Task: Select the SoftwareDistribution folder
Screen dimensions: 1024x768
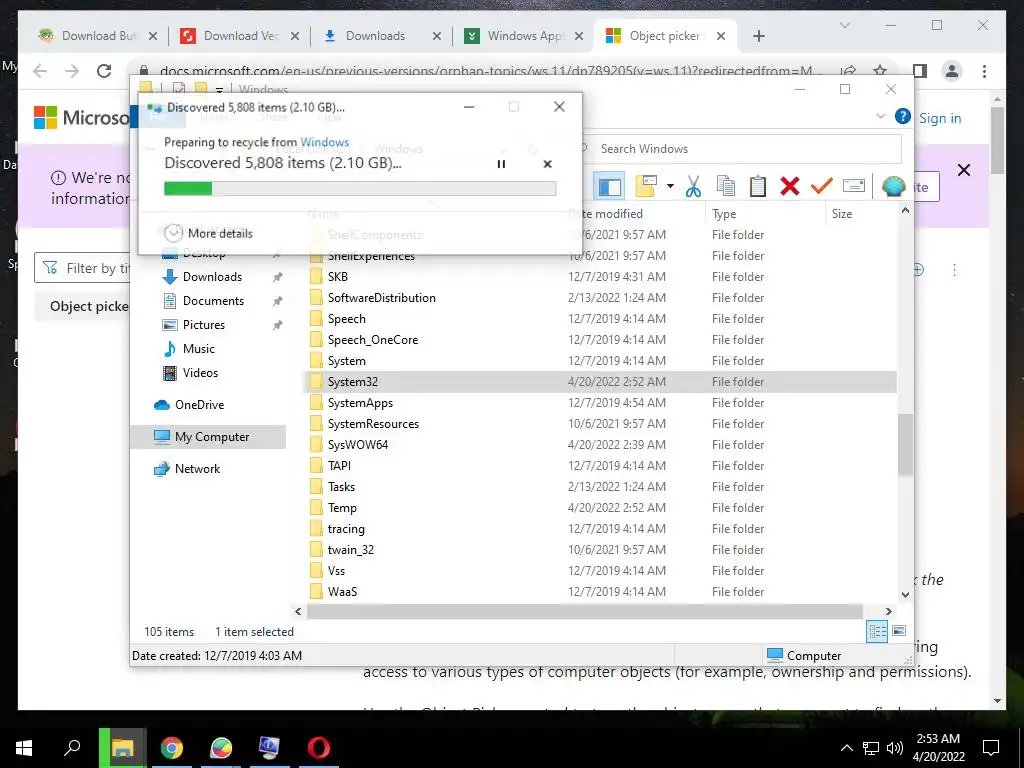Action: pos(381,298)
